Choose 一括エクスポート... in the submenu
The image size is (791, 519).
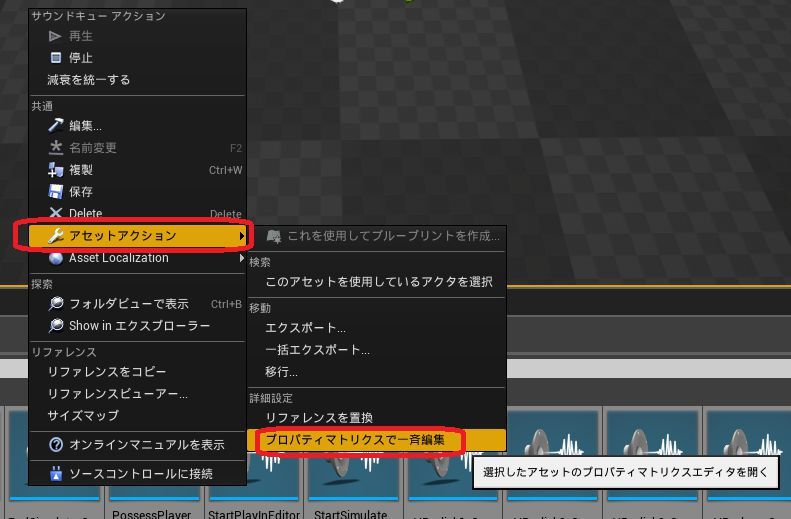tap(377, 350)
